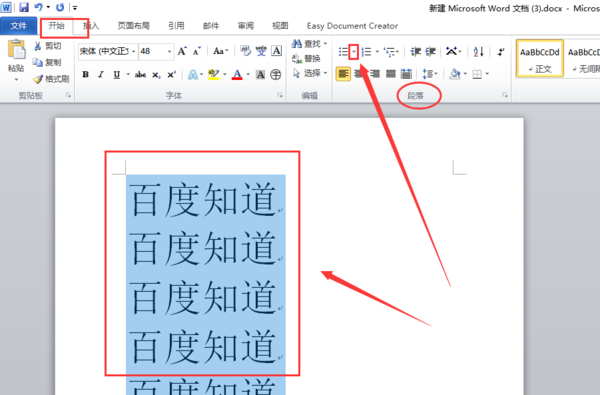
Task: Click the Sort A-Z icon
Action: 478,52
